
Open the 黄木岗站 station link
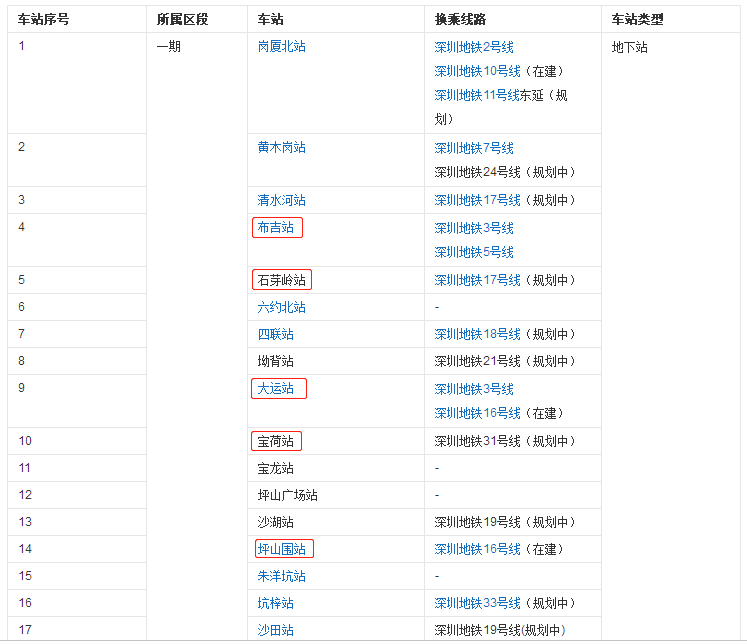pos(281,148)
